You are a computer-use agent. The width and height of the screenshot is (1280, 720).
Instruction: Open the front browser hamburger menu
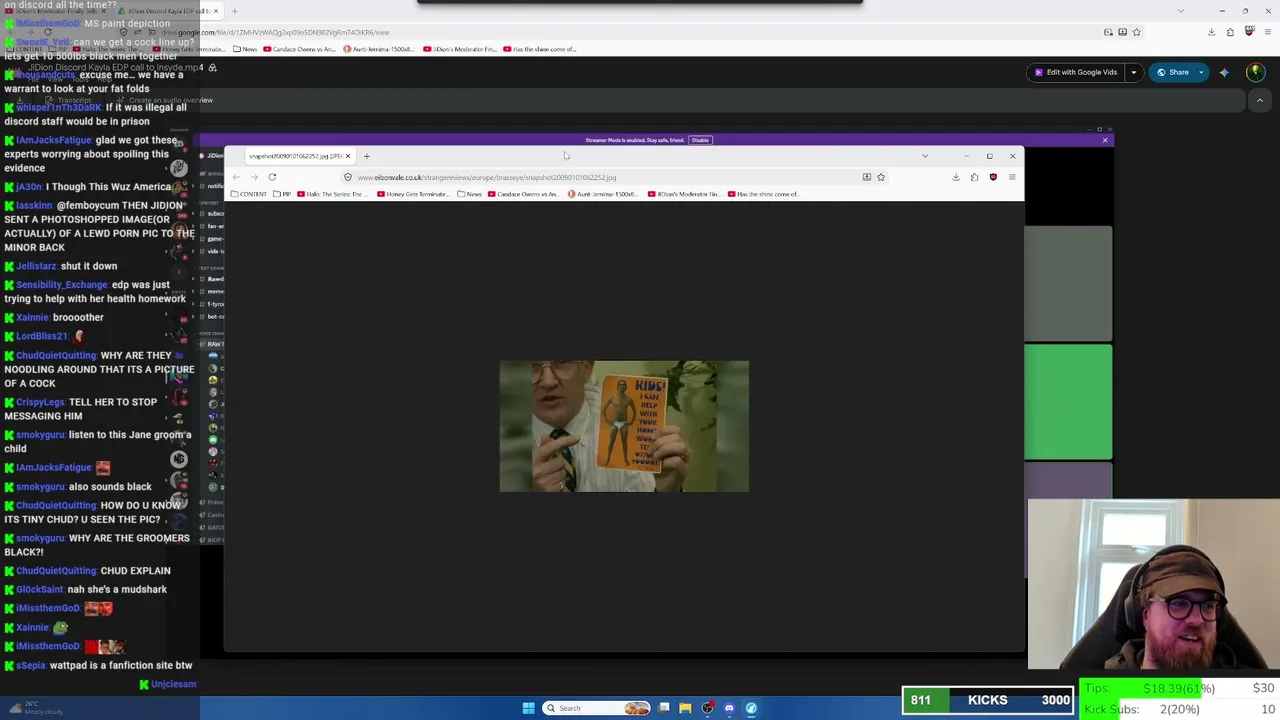pyautogui.click(x=1012, y=177)
